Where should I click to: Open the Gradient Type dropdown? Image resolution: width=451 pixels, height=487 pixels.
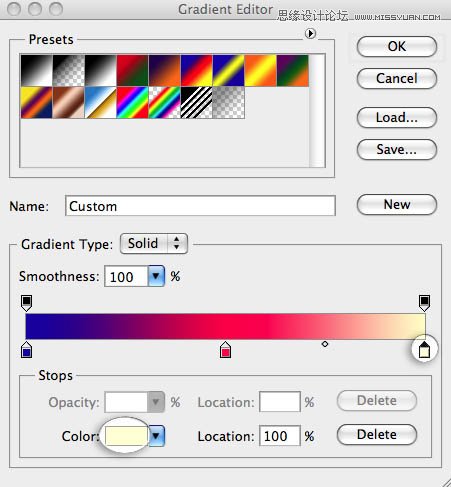(154, 244)
